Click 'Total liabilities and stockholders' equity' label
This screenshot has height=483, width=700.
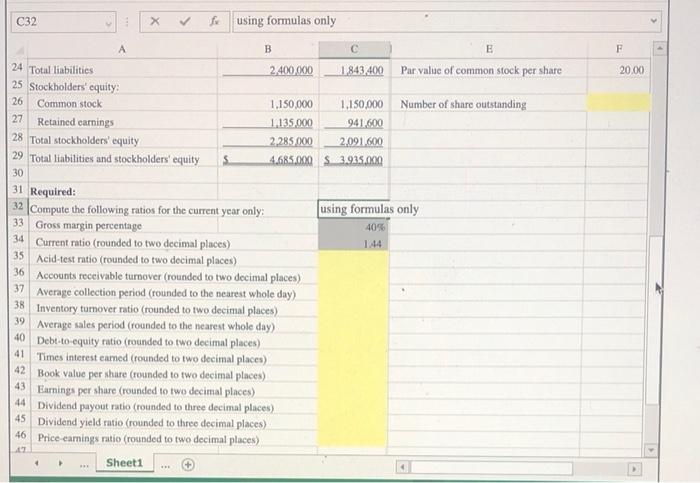[114, 159]
